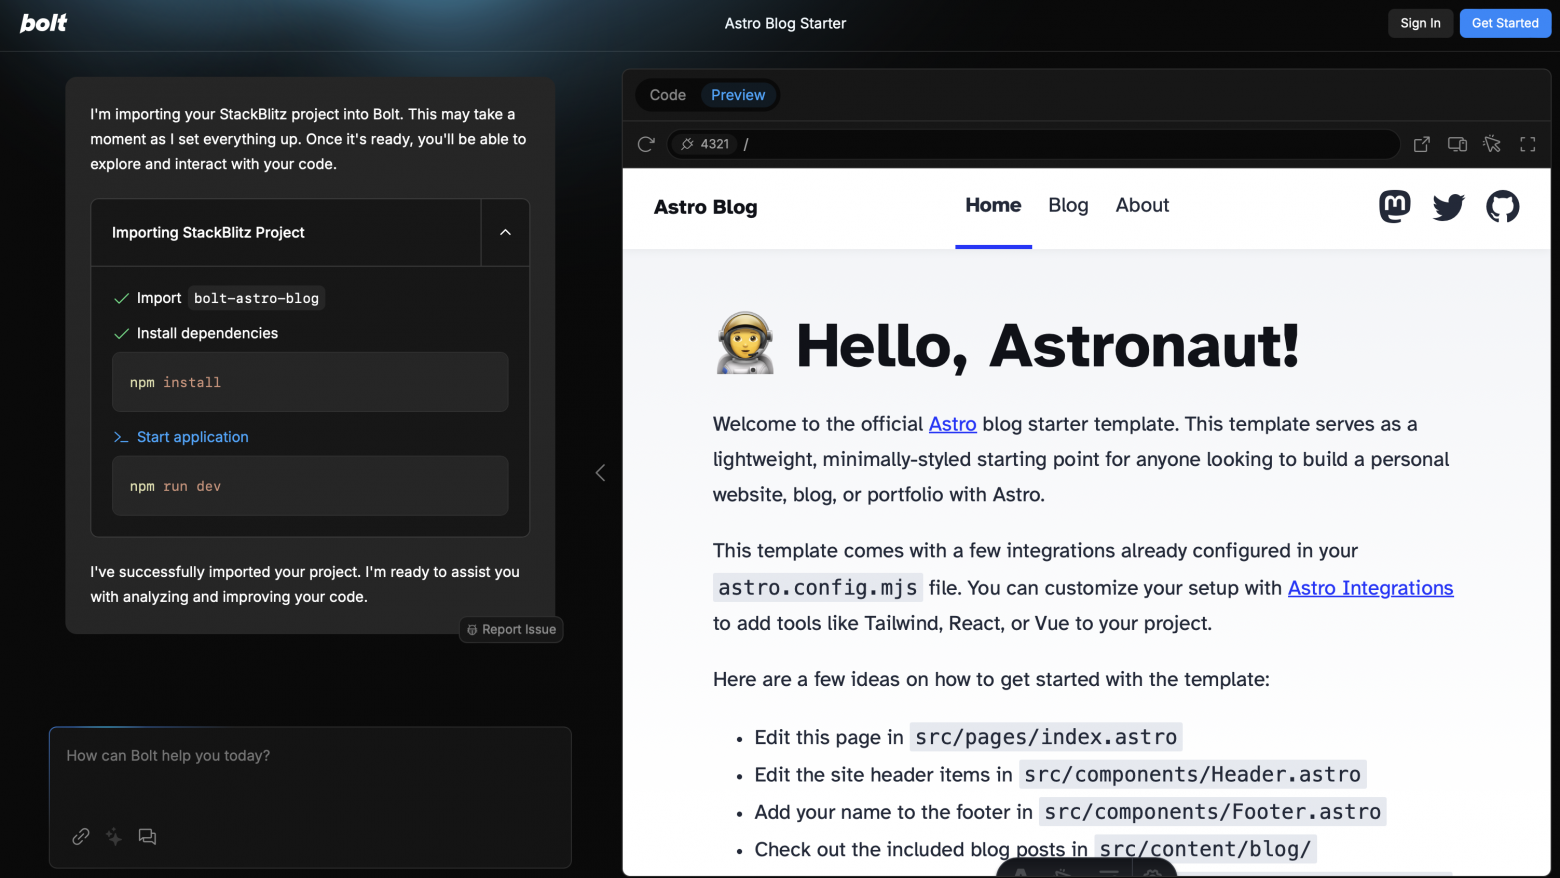
Task: Collapse the chat sidebar with left chevron
Action: (600, 473)
